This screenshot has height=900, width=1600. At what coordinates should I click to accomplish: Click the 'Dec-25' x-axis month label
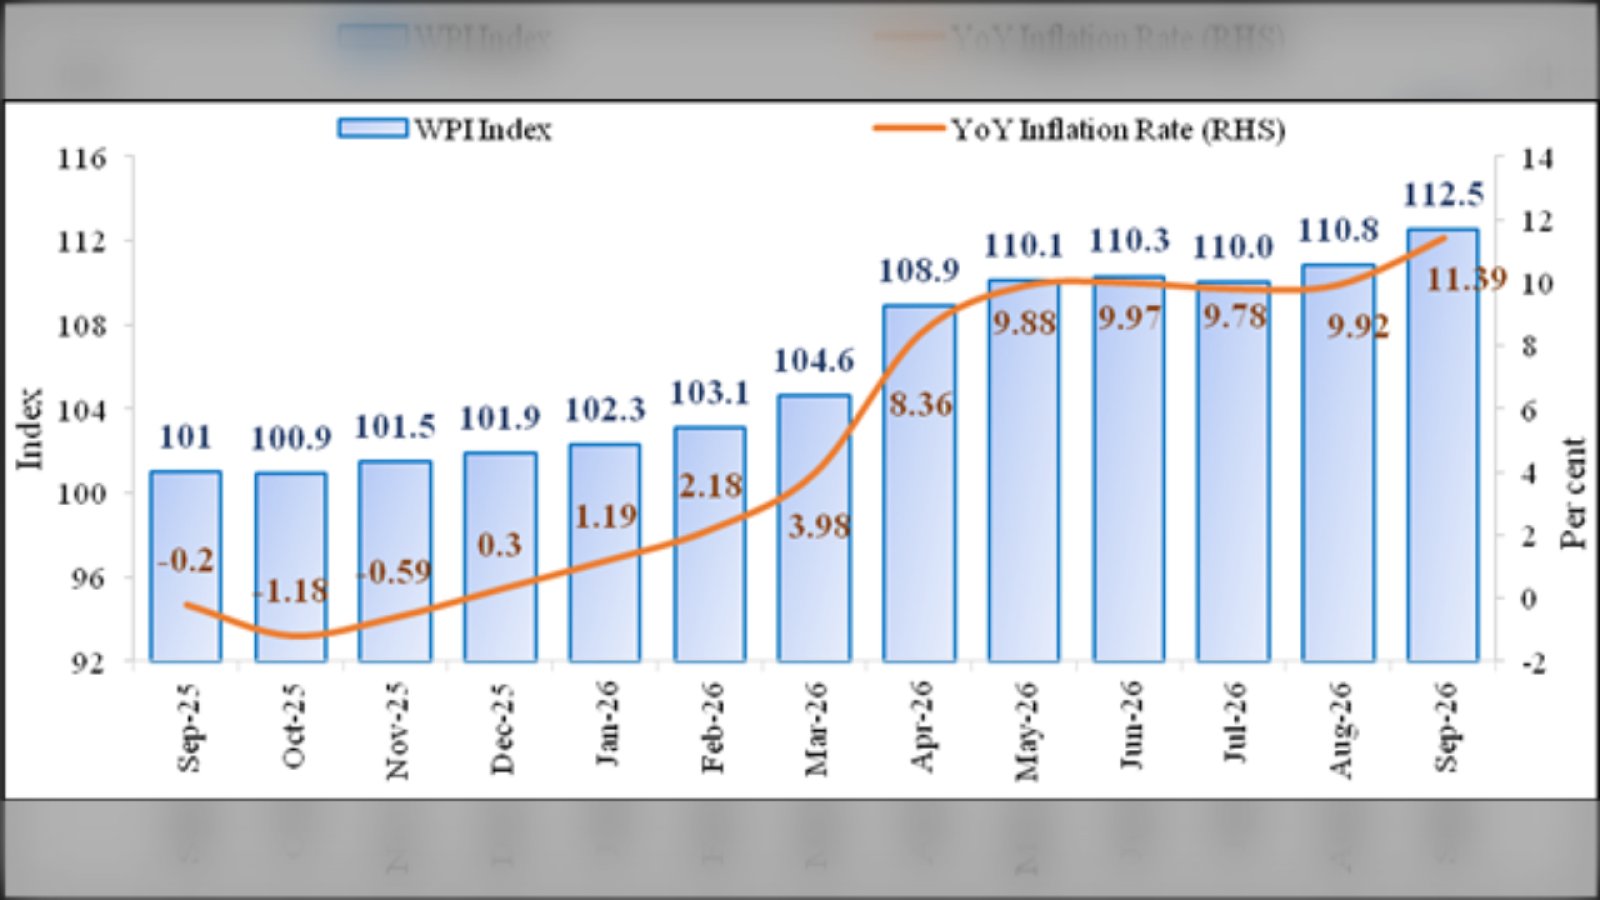coord(502,729)
